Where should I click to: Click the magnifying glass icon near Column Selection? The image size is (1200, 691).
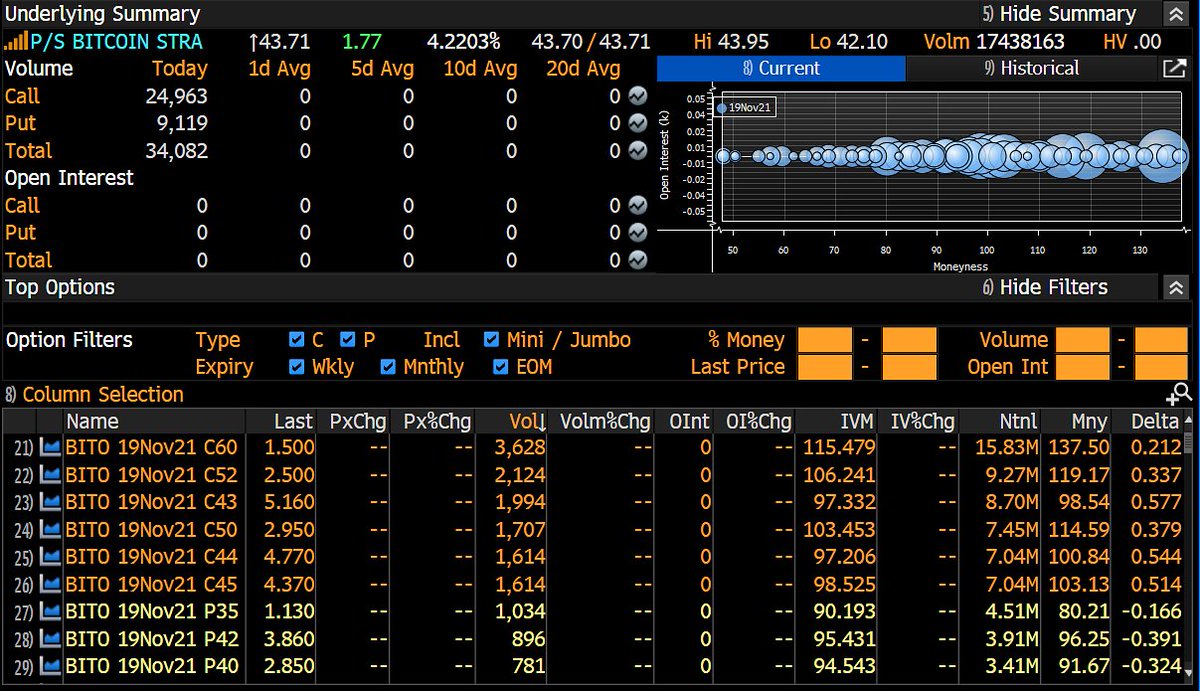pyautogui.click(x=1181, y=394)
